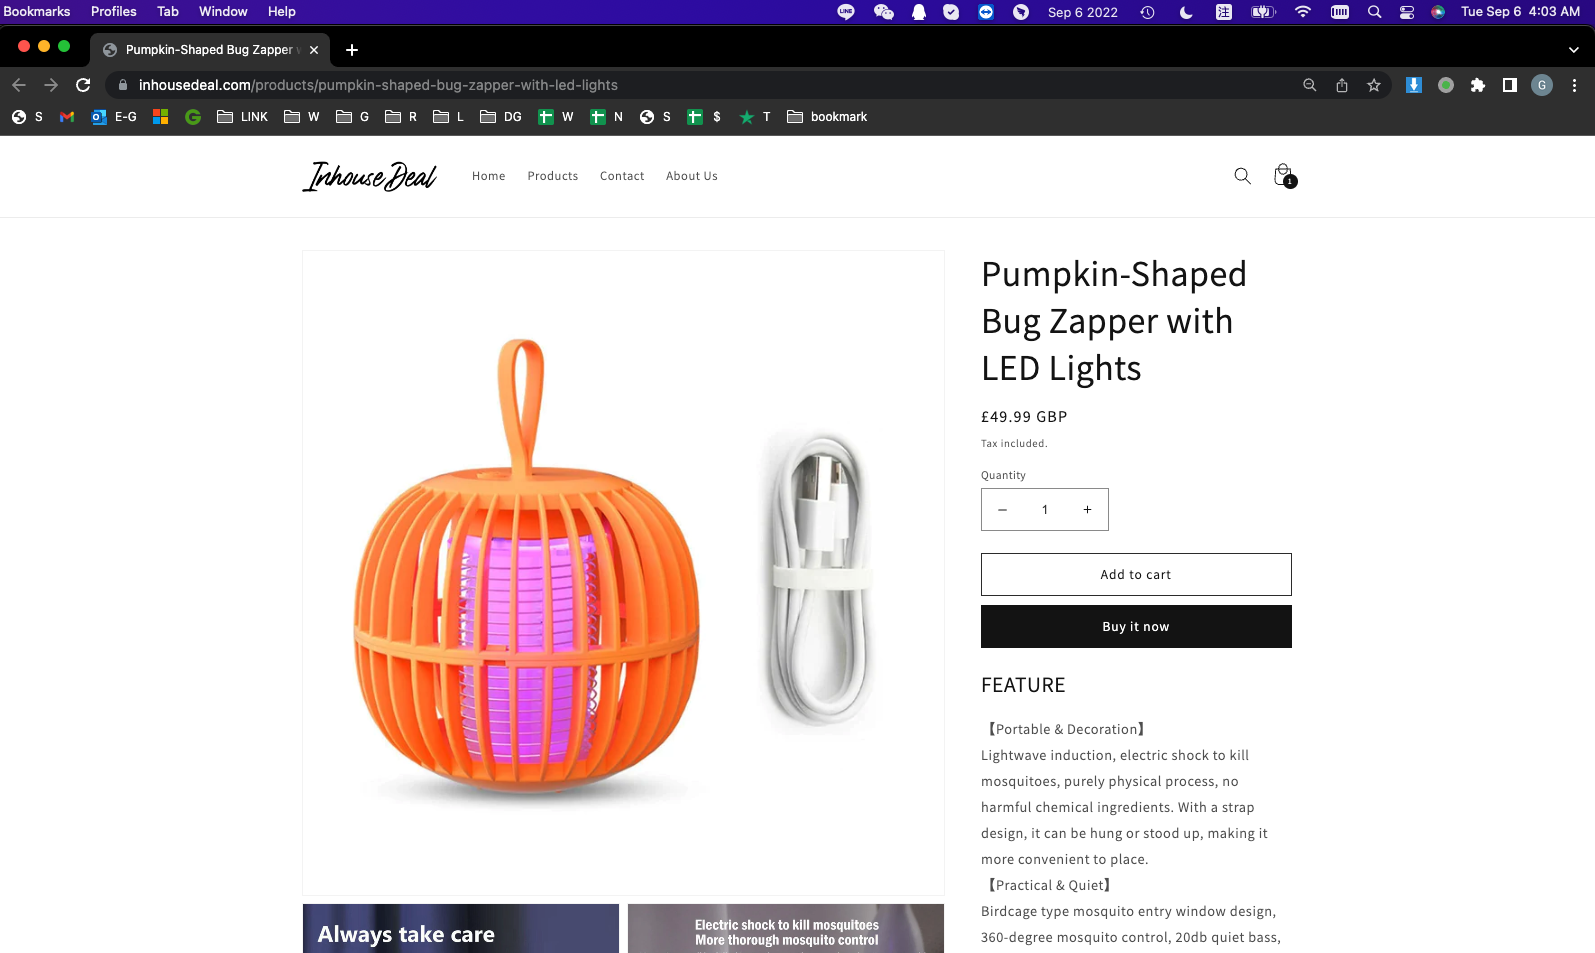Bookmark this page with the star icon
Viewport: 1595px width, 953px height.
click(x=1374, y=85)
